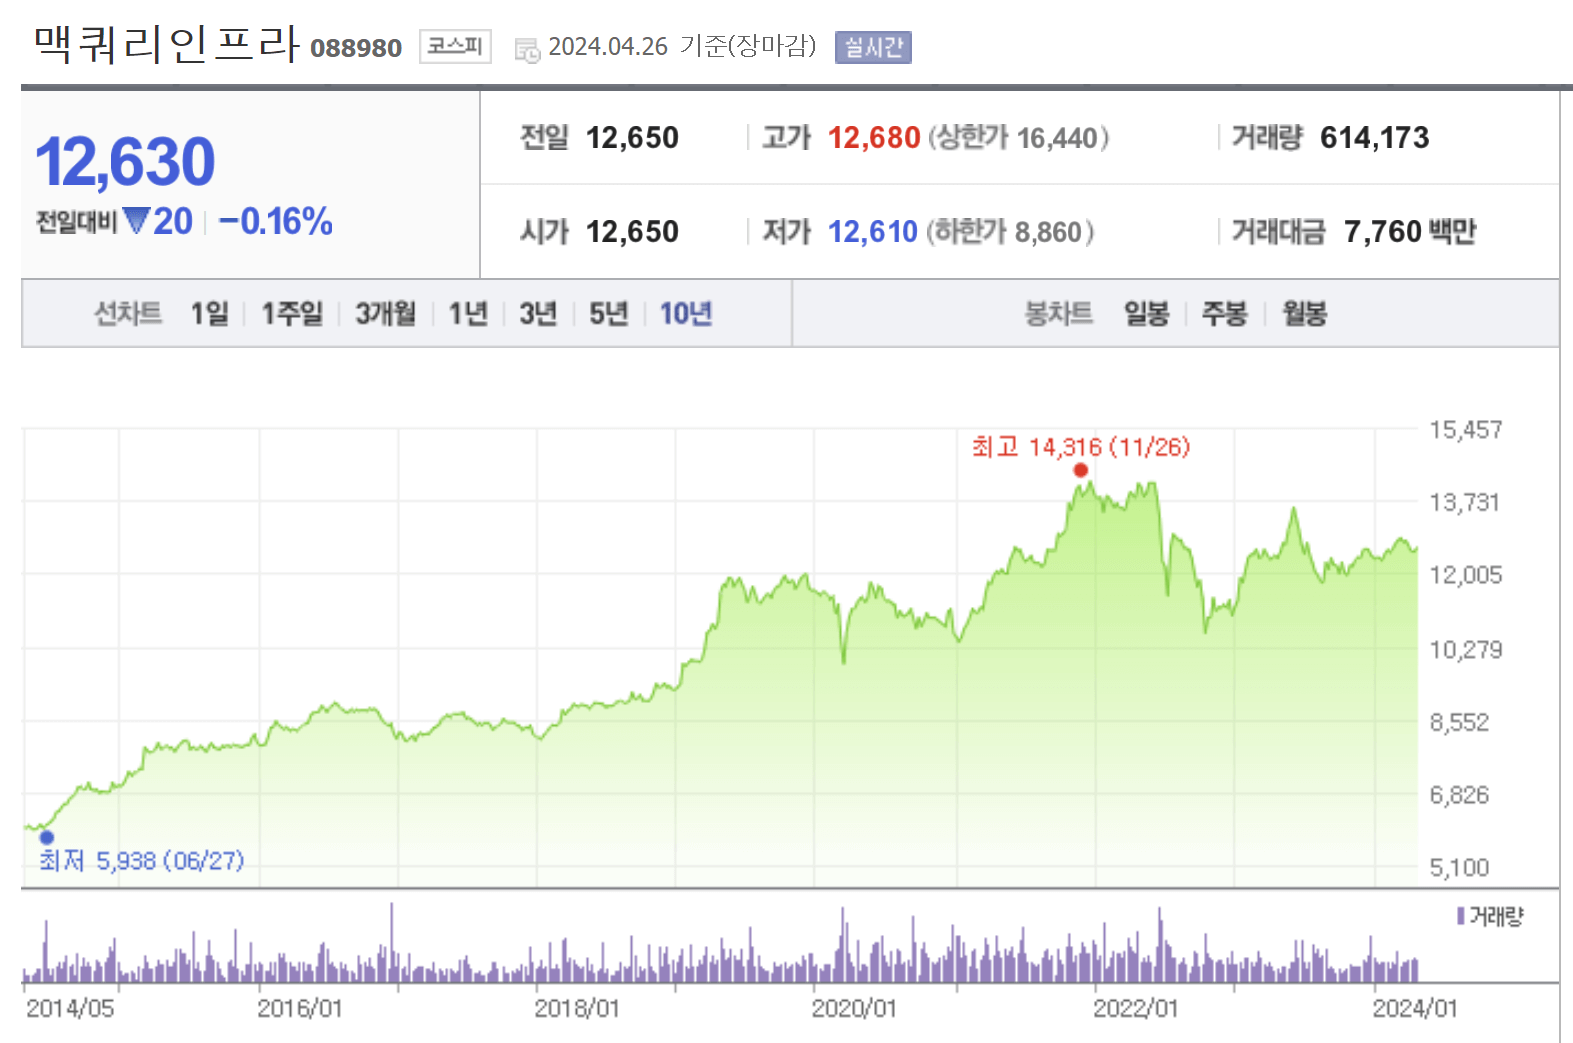Click the 고가 value 12,680
Screen dimensions: 1573x1043
pos(874,137)
